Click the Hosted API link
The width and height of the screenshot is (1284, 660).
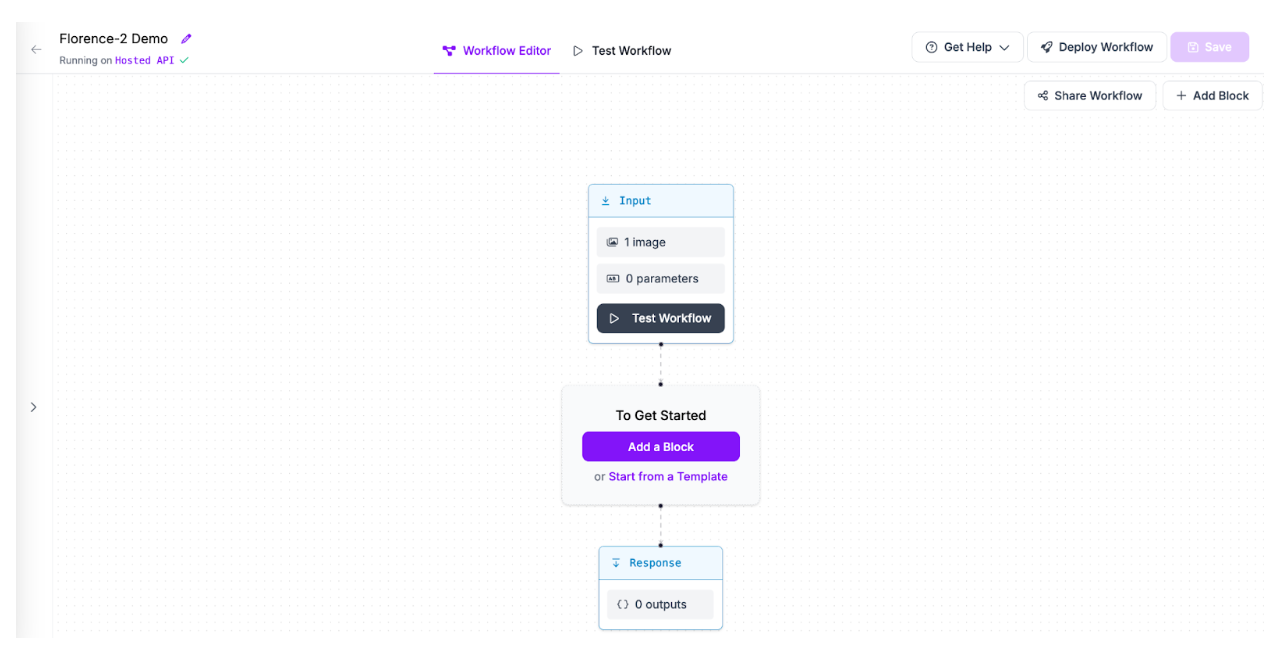[144, 60]
